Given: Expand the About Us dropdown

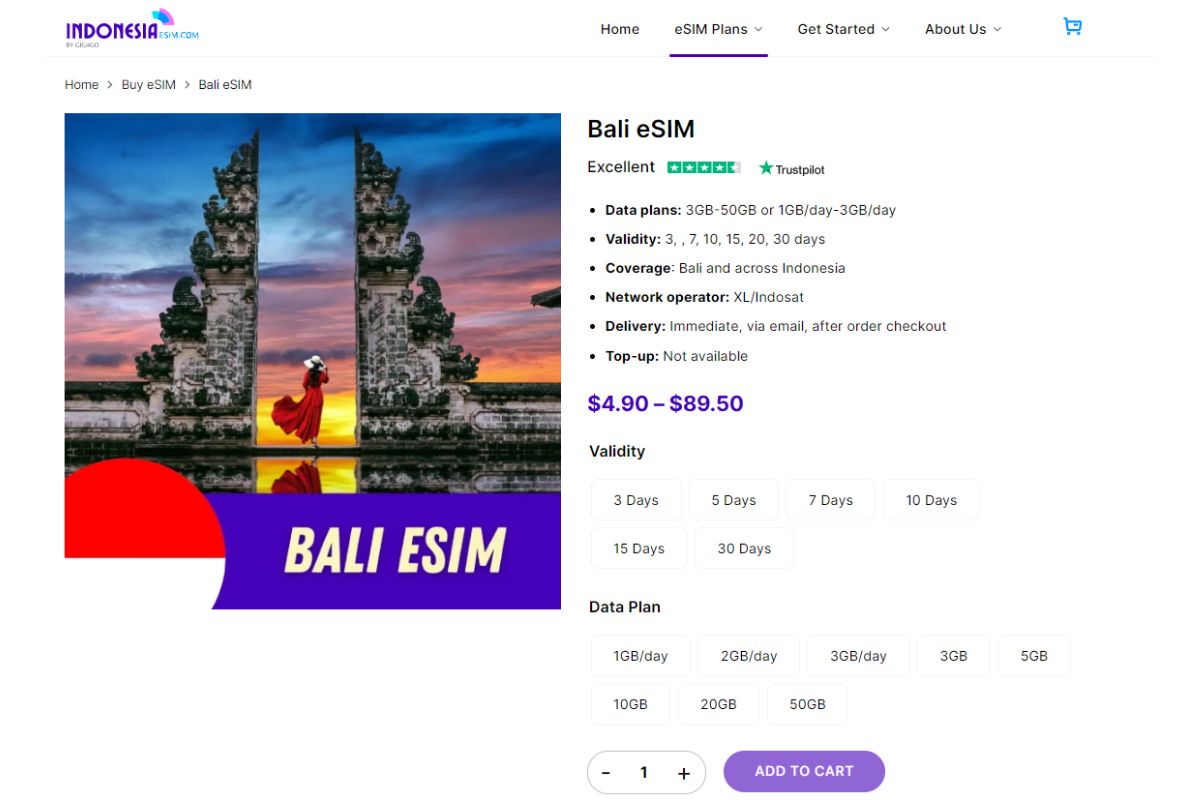Looking at the screenshot, I should coord(962,29).
